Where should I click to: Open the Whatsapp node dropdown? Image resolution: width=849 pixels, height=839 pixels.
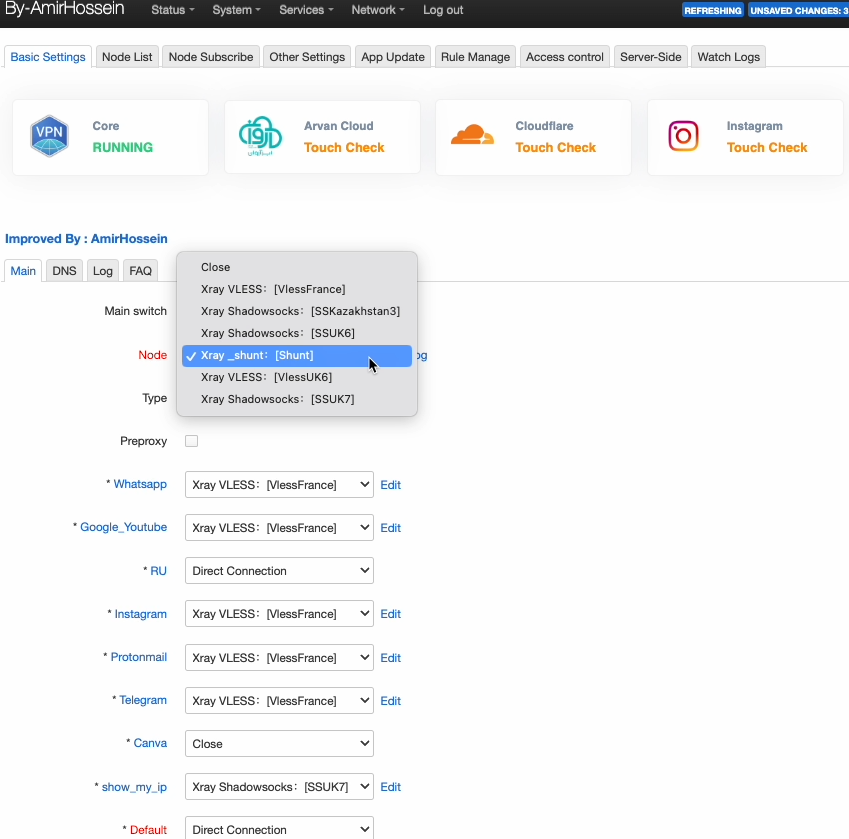pyautogui.click(x=279, y=485)
